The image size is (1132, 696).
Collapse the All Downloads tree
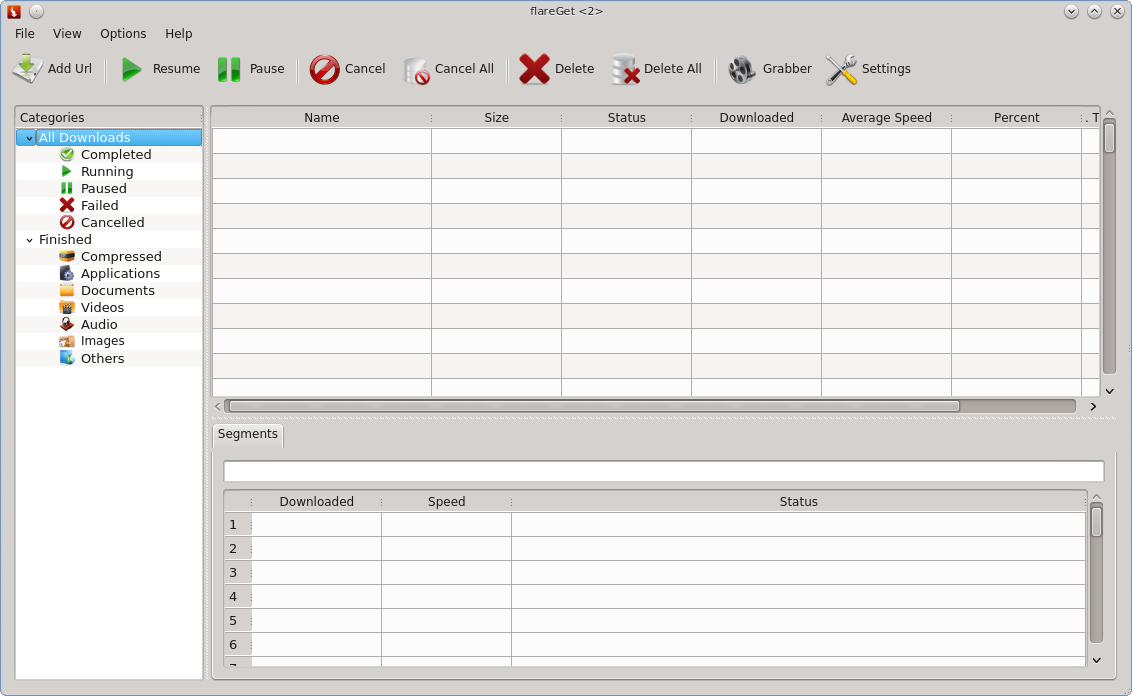pyautogui.click(x=28, y=137)
